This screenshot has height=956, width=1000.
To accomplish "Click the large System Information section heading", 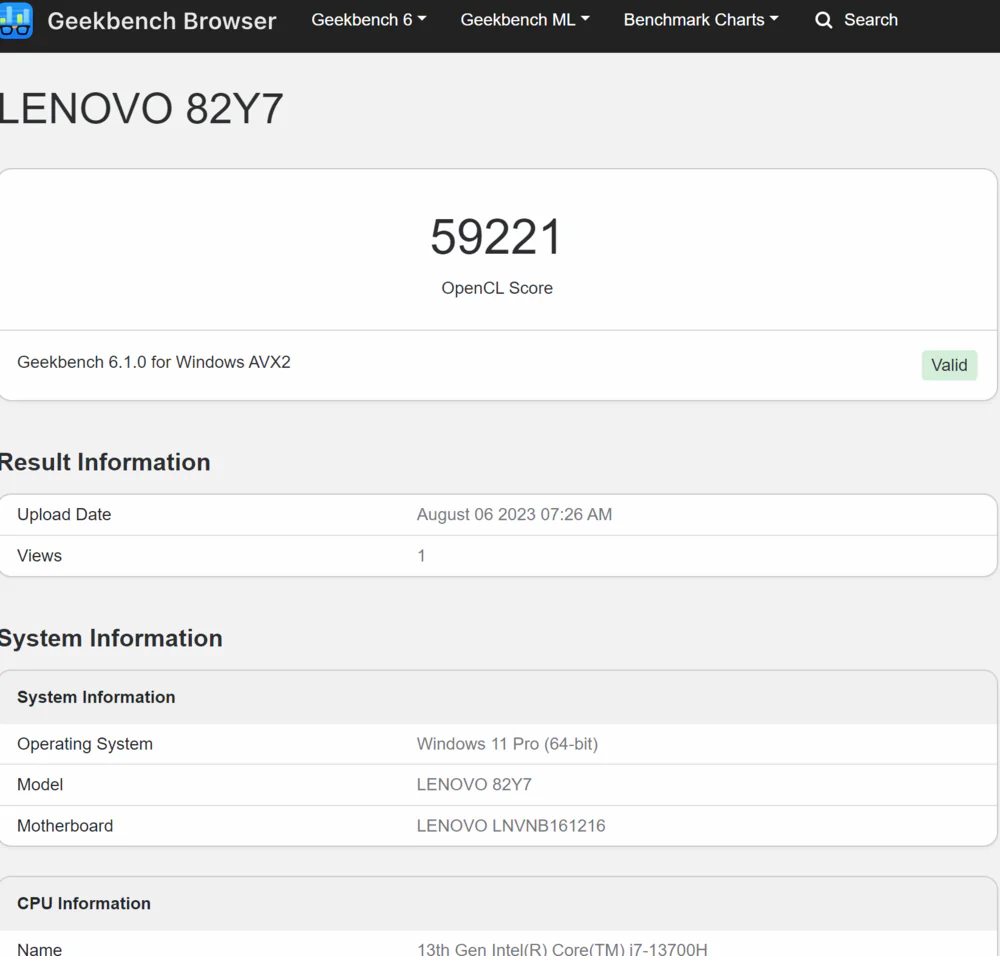I will [x=111, y=638].
